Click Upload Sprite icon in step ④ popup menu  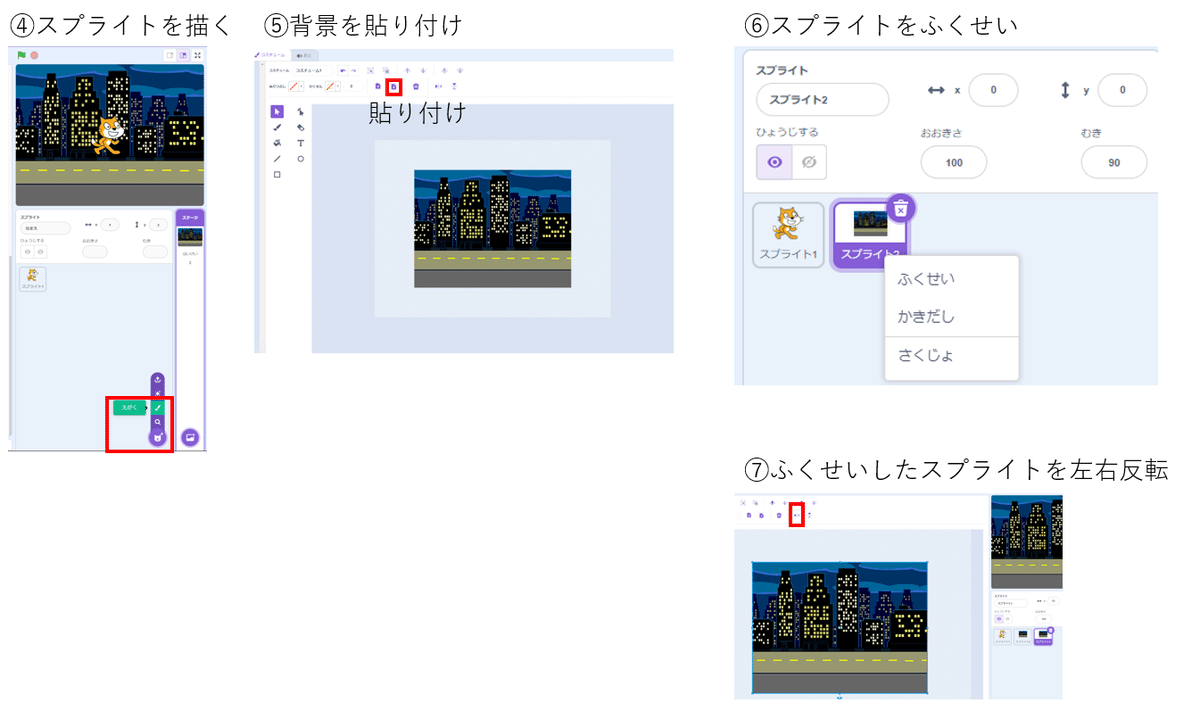(x=158, y=379)
